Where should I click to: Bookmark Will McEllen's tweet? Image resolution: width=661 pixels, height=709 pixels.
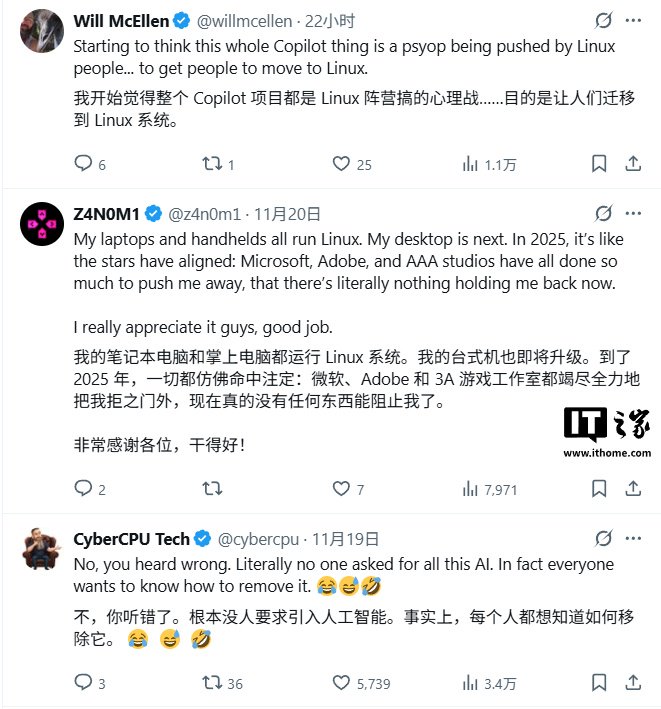pyautogui.click(x=599, y=163)
